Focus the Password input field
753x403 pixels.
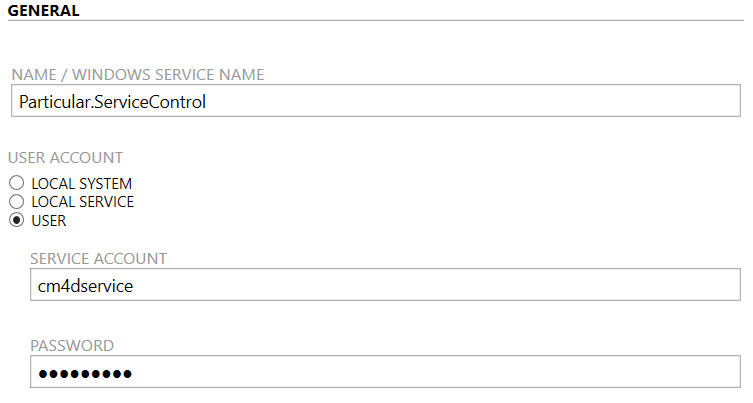(386, 373)
